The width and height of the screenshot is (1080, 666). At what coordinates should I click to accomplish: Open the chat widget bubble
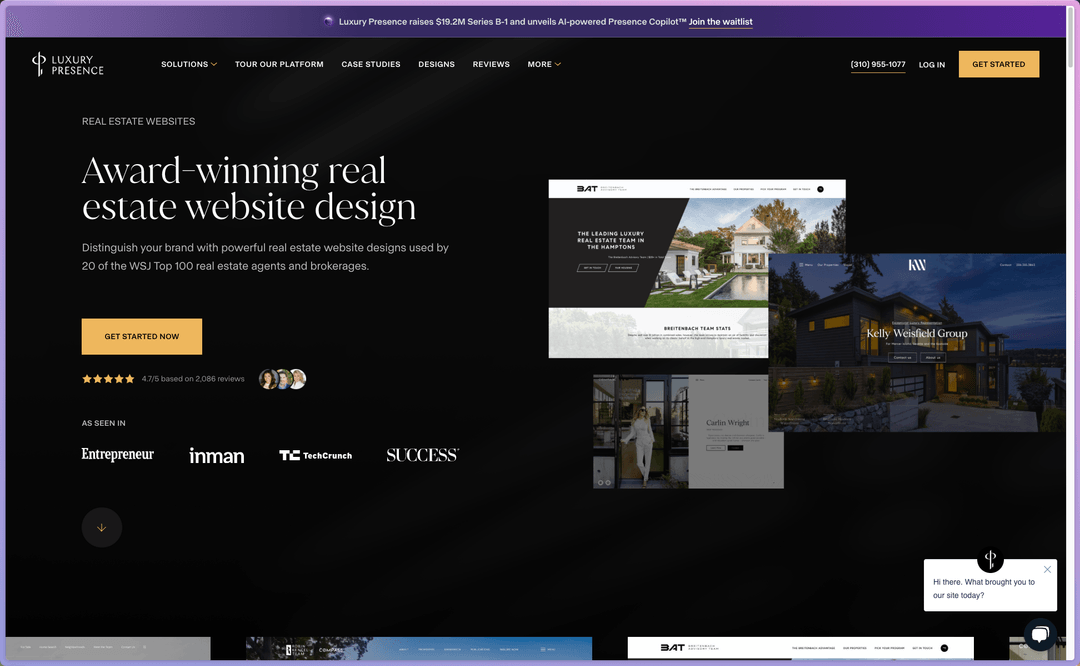pos(1040,634)
